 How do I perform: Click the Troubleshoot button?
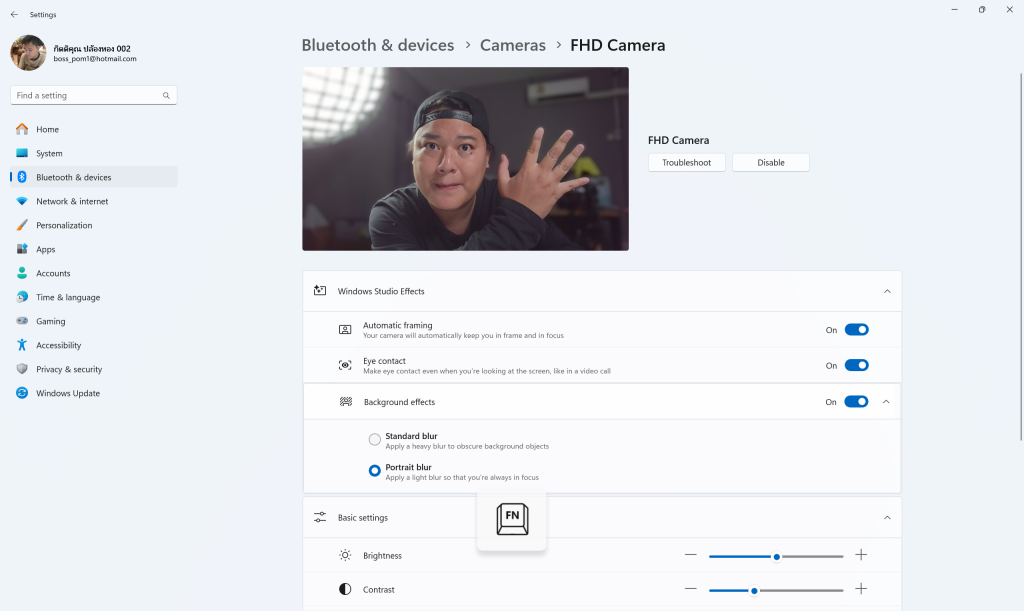(686, 163)
